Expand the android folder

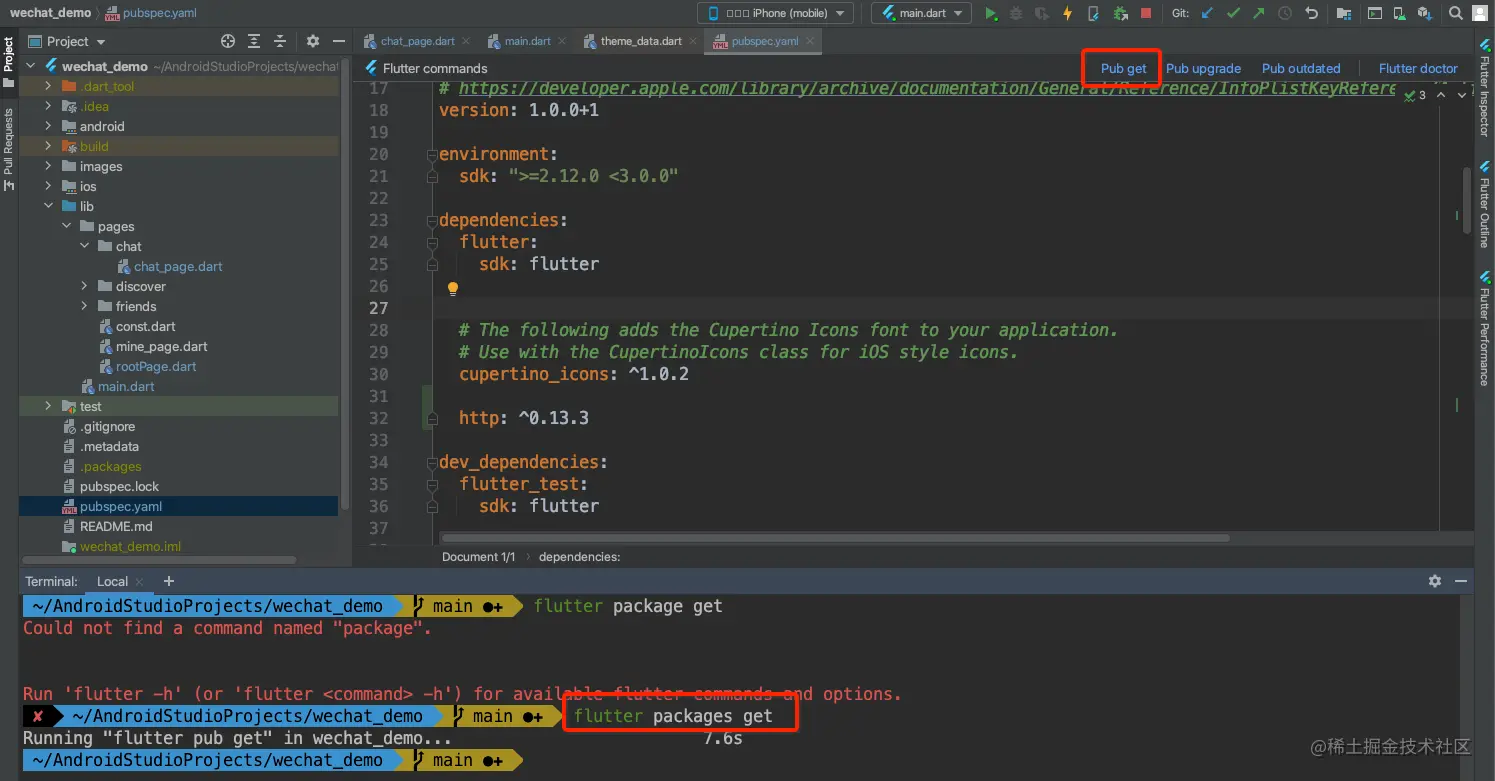click(x=48, y=126)
